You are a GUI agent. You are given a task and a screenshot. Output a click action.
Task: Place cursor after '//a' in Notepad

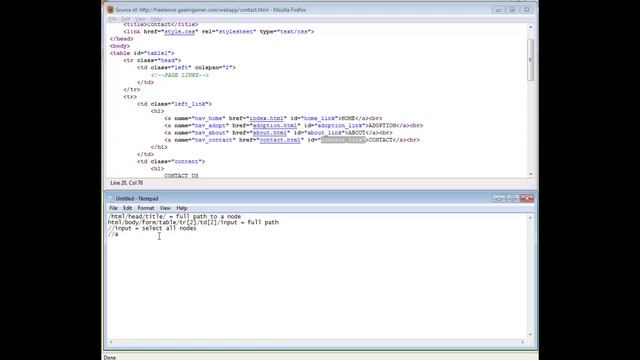(x=119, y=234)
